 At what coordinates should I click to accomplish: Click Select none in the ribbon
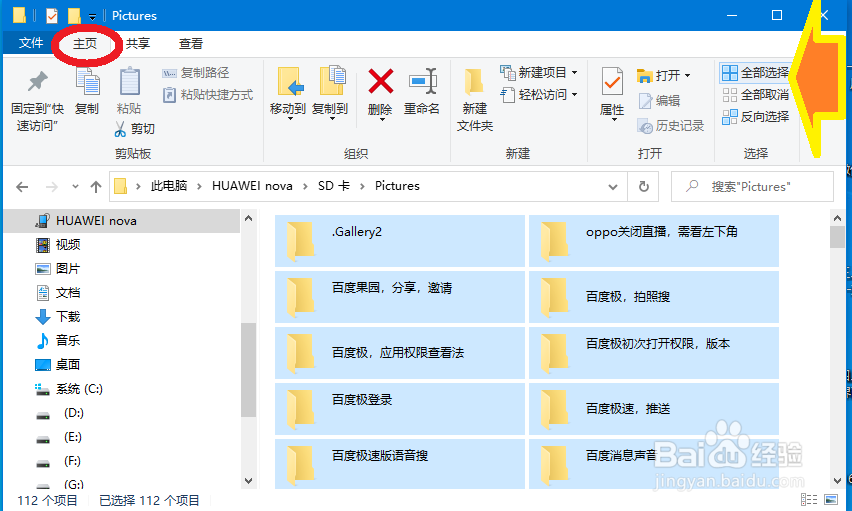(x=756, y=95)
